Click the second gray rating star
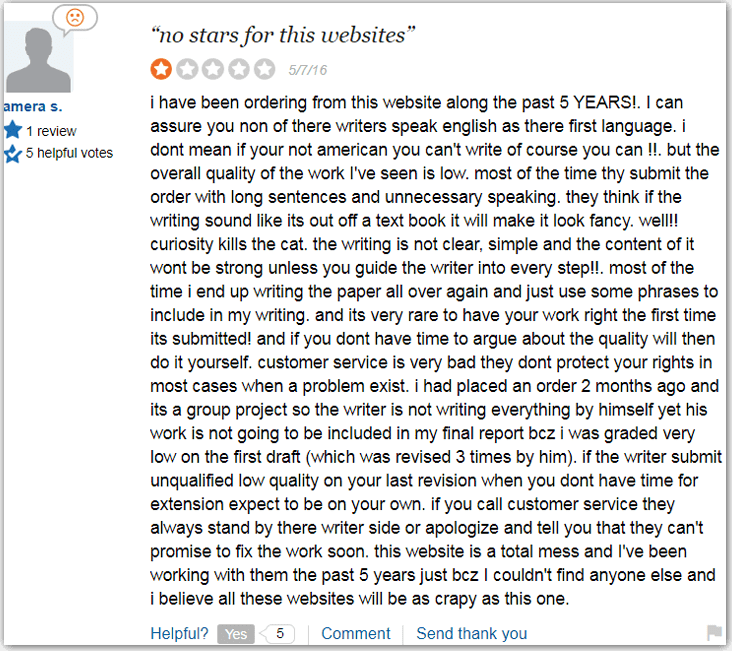Screen dimensions: 732x651 coord(187,69)
